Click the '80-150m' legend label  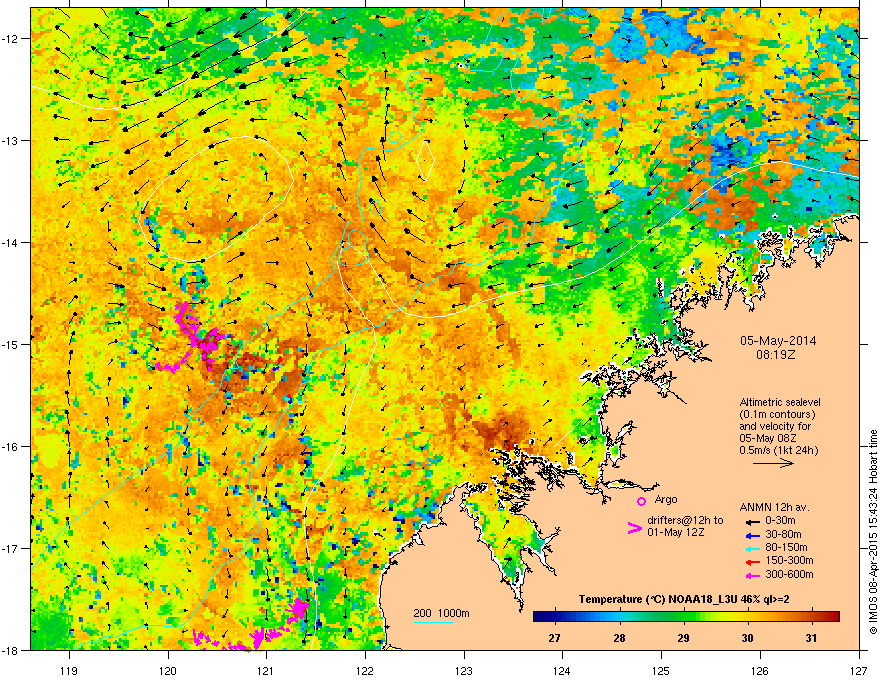786,548
